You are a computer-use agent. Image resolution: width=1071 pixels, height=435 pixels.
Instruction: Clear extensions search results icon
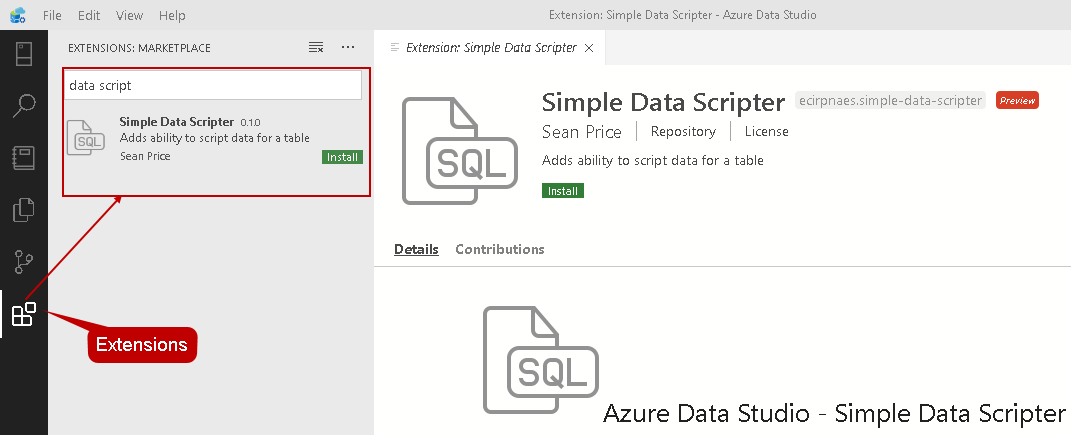316,47
